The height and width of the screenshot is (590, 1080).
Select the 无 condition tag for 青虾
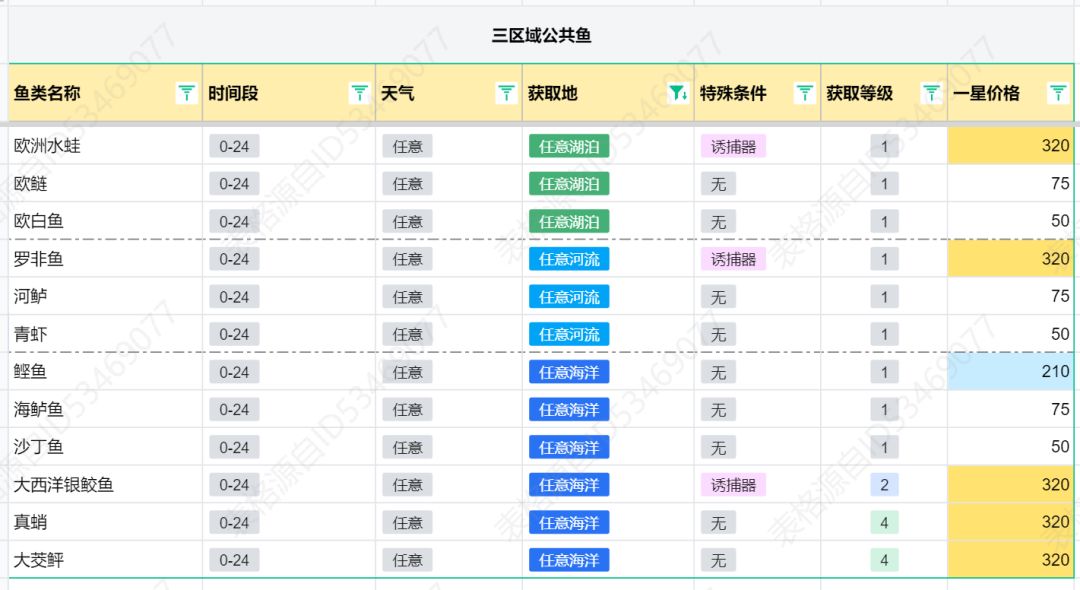point(718,335)
